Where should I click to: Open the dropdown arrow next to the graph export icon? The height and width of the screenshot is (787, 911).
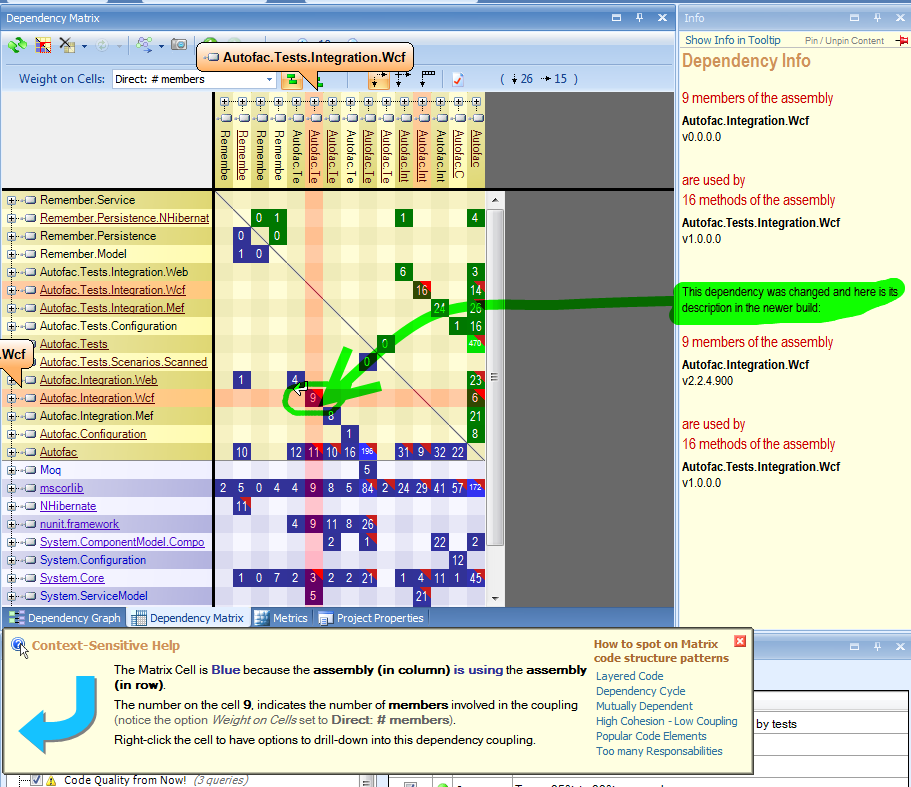tap(161, 46)
